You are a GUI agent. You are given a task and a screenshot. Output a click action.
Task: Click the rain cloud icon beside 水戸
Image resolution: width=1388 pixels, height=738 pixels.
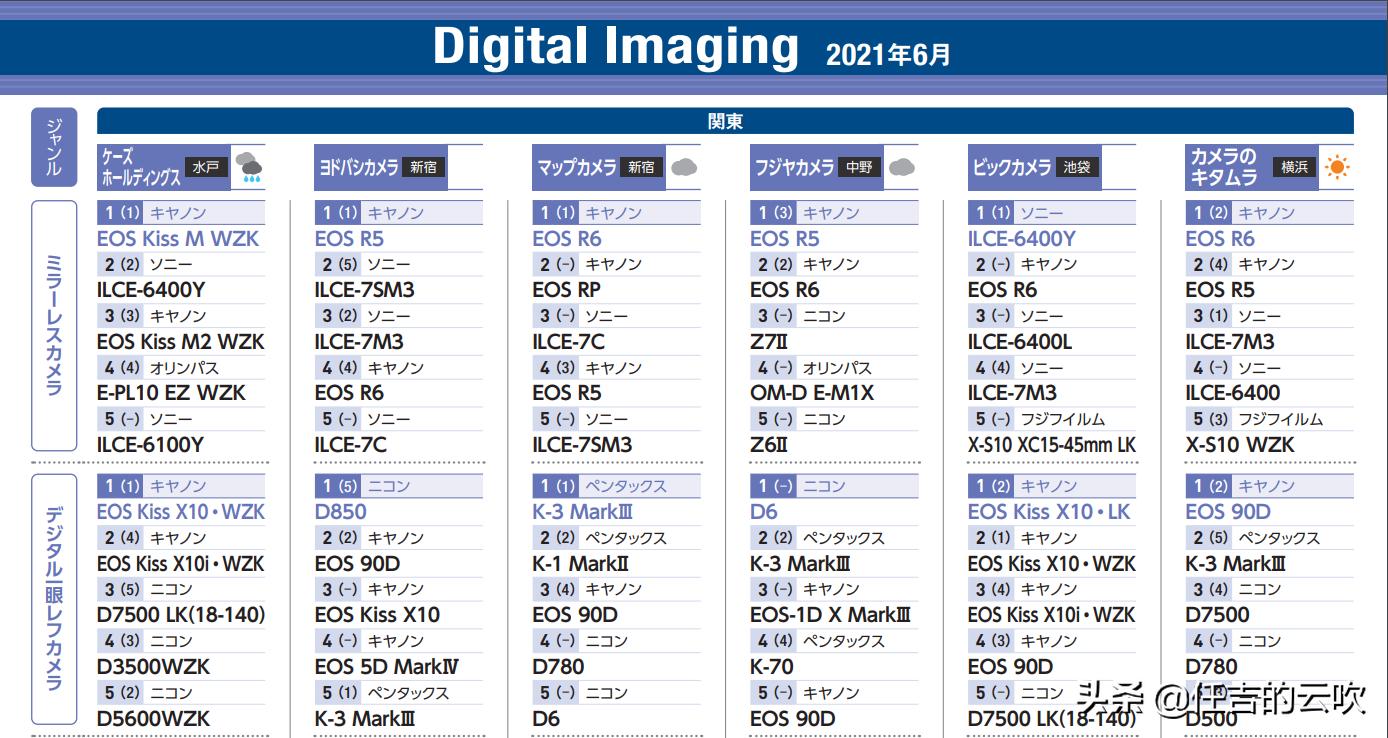[250, 167]
